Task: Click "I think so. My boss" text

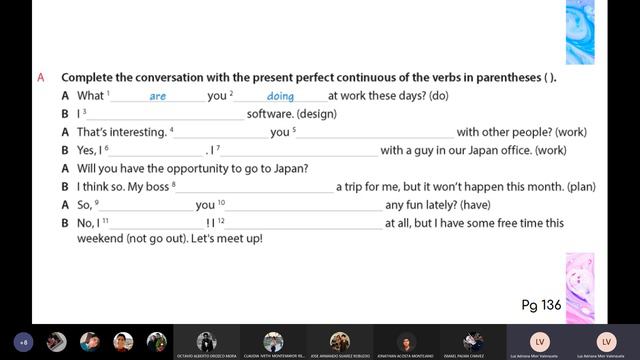Action: [x=123, y=187]
